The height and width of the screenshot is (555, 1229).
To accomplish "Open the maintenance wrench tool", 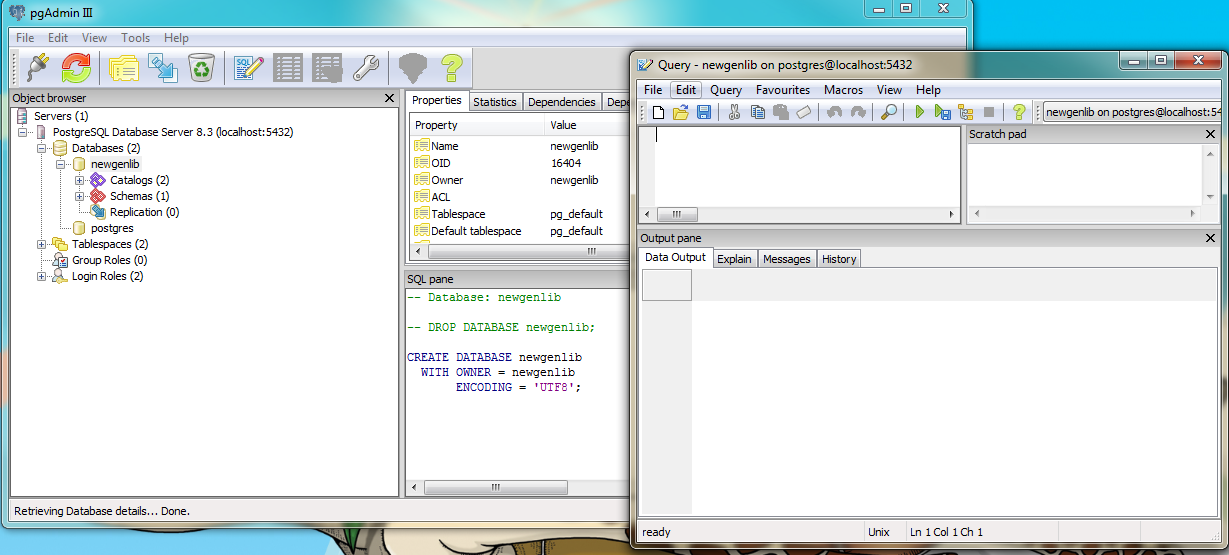I will 366,68.
